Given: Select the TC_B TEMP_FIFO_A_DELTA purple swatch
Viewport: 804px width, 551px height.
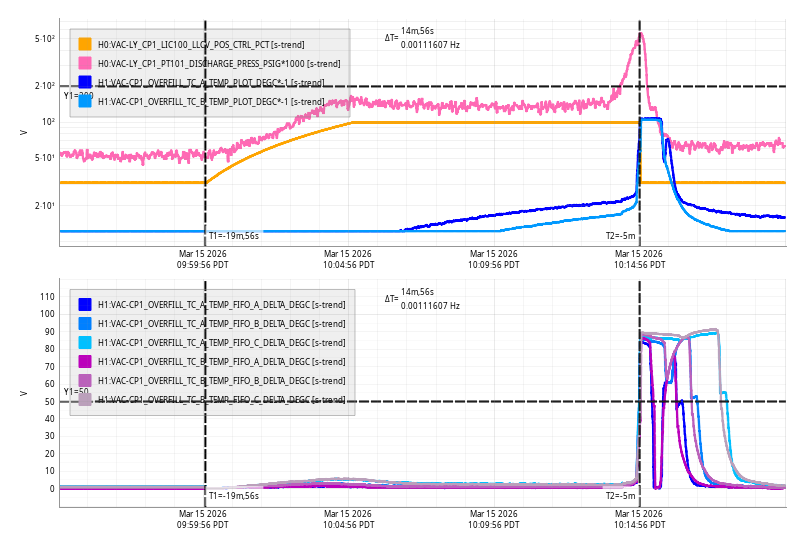Looking at the screenshot, I should (85, 362).
